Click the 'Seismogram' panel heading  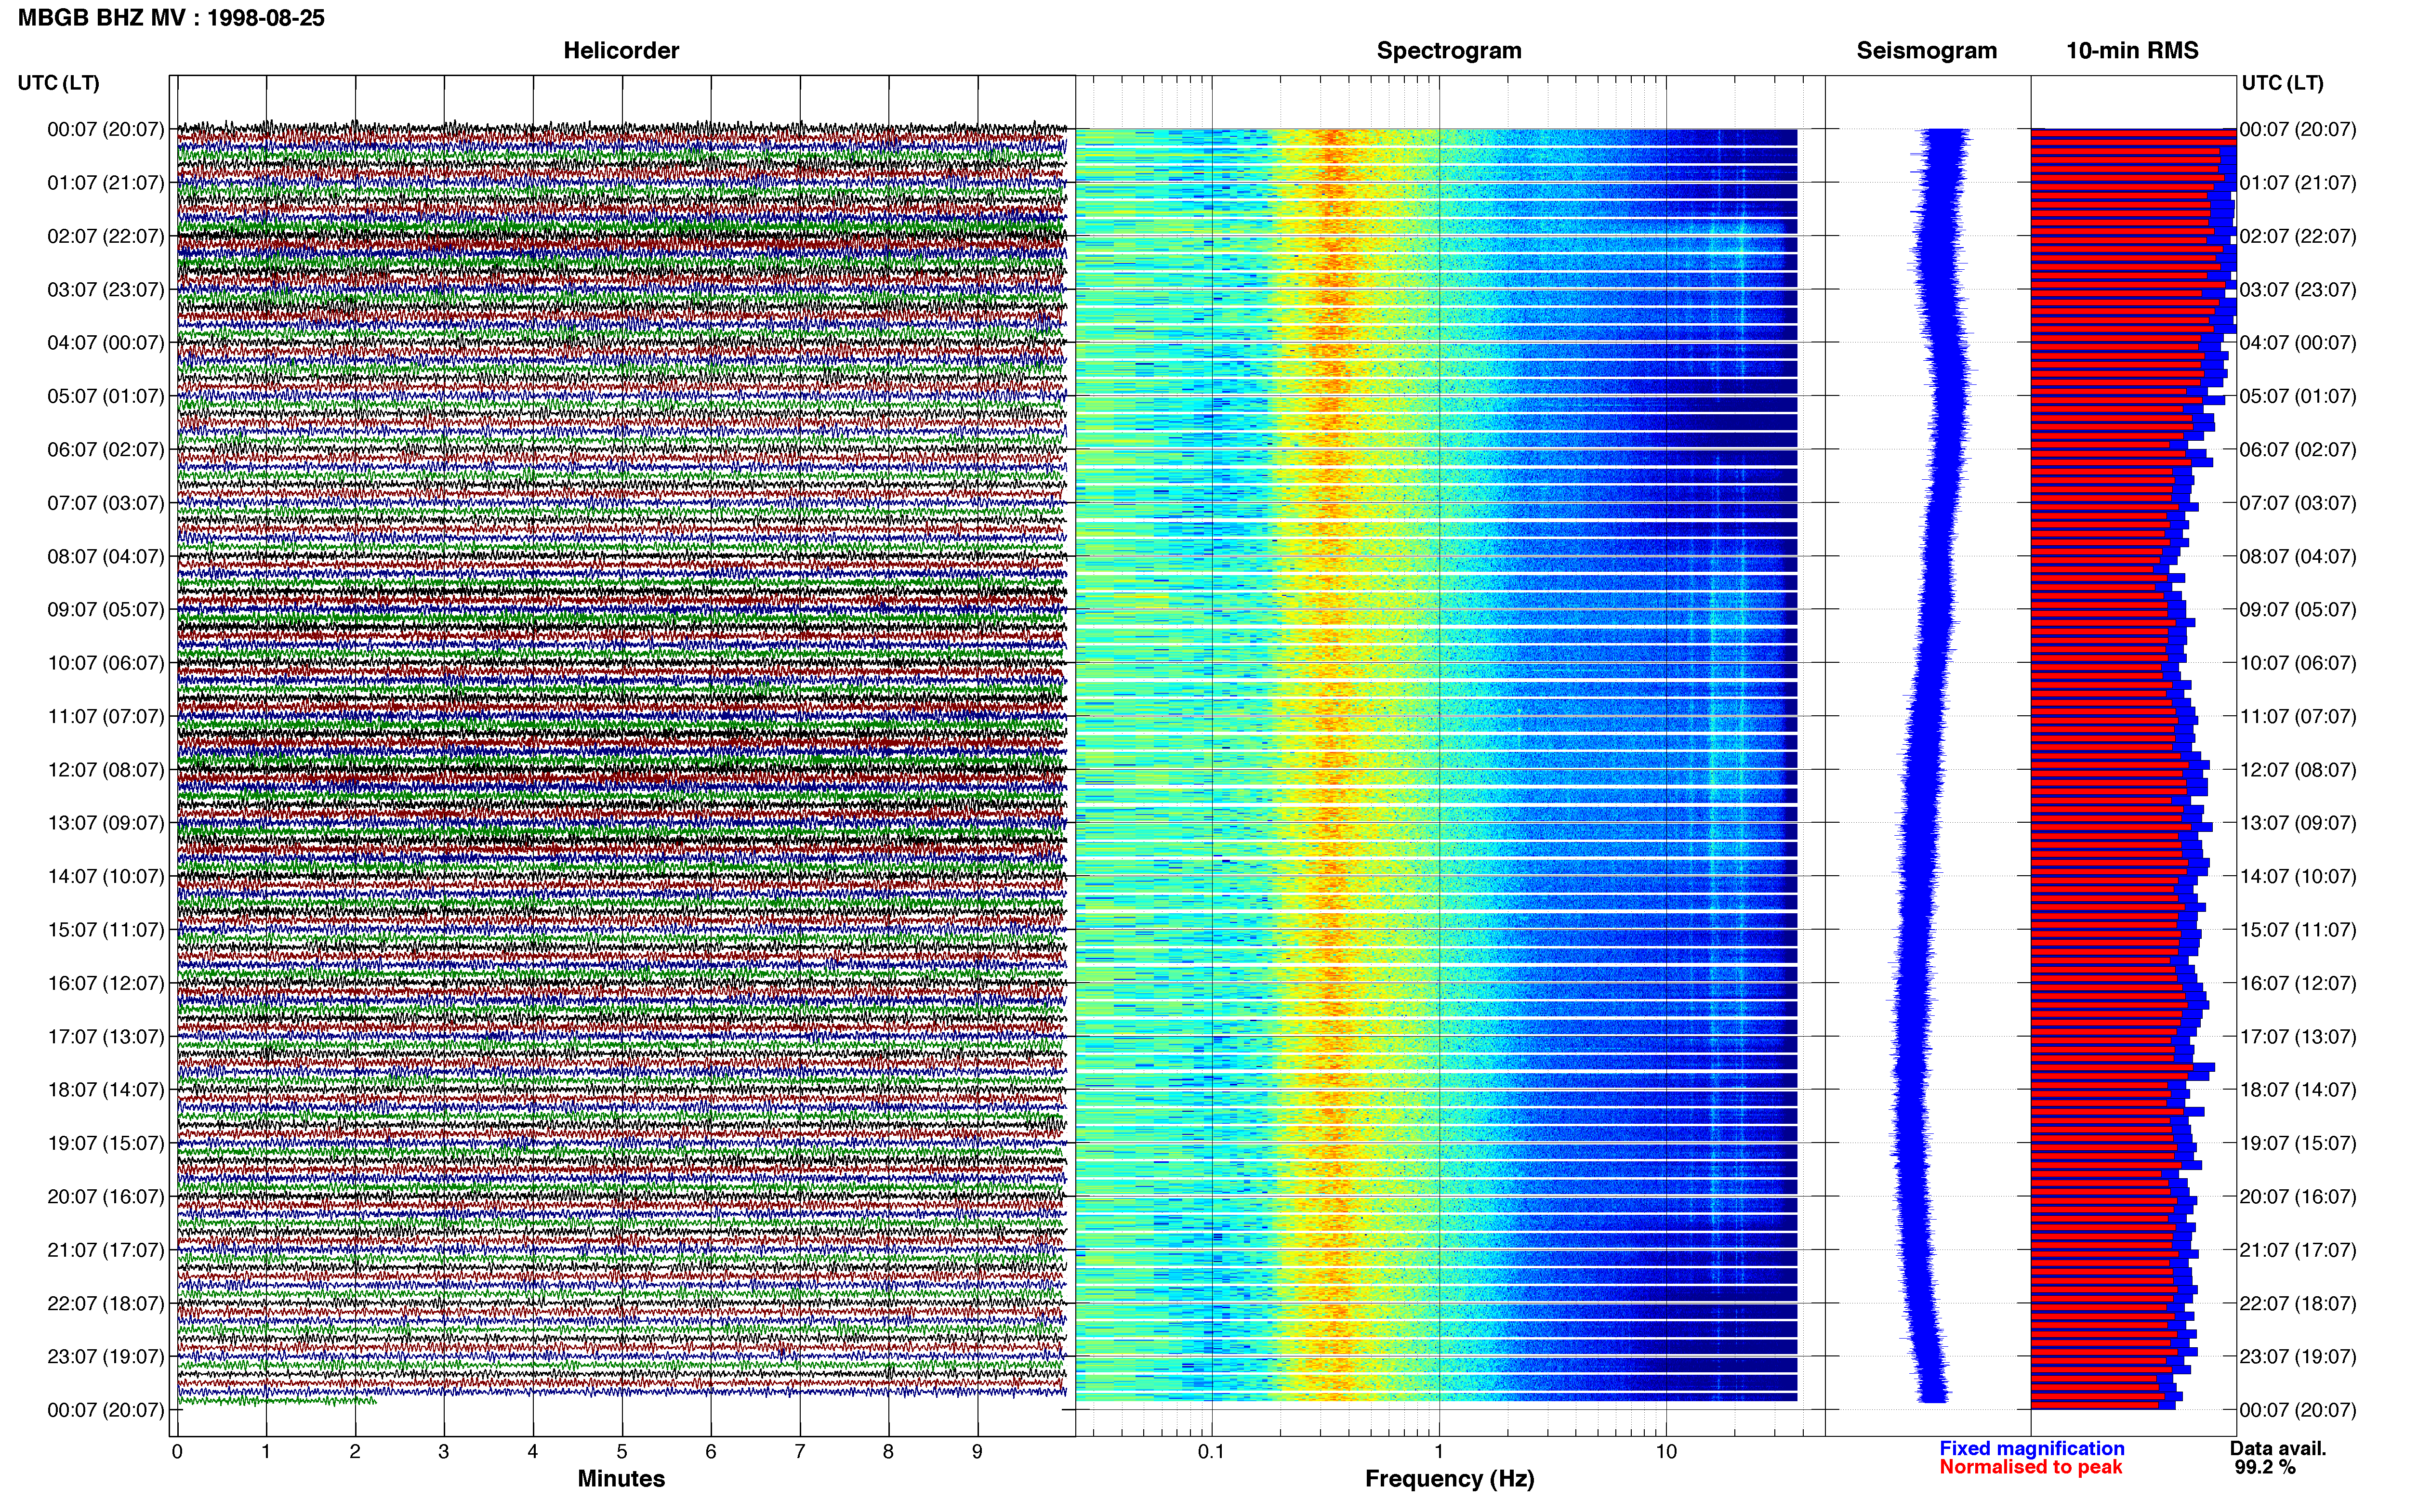coord(1926,51)
